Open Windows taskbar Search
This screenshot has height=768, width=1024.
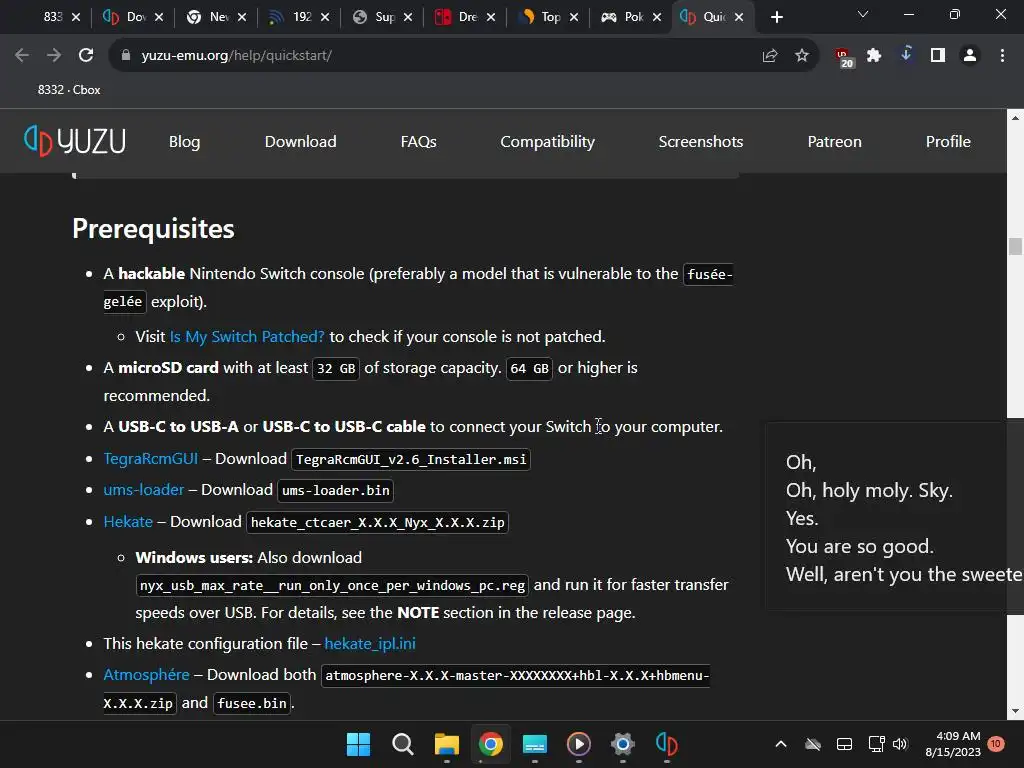pyautogui.click(x=402, y=744)
